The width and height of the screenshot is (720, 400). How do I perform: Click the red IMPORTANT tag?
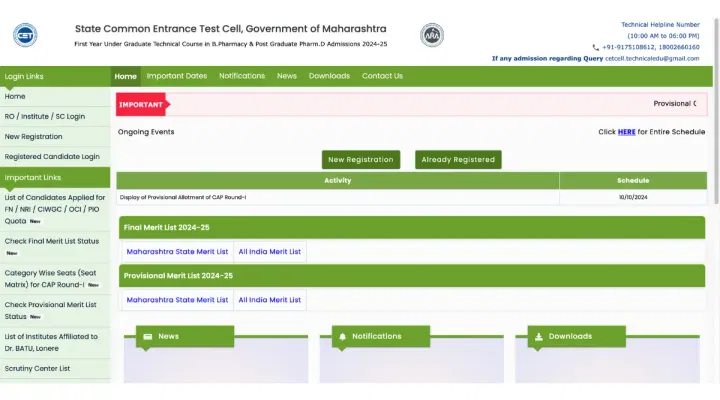(x=142, y=104)
